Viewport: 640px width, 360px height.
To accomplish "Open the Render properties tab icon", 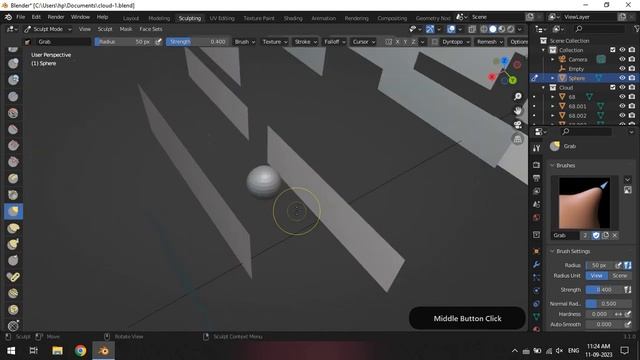I will (x=536, y=165).
